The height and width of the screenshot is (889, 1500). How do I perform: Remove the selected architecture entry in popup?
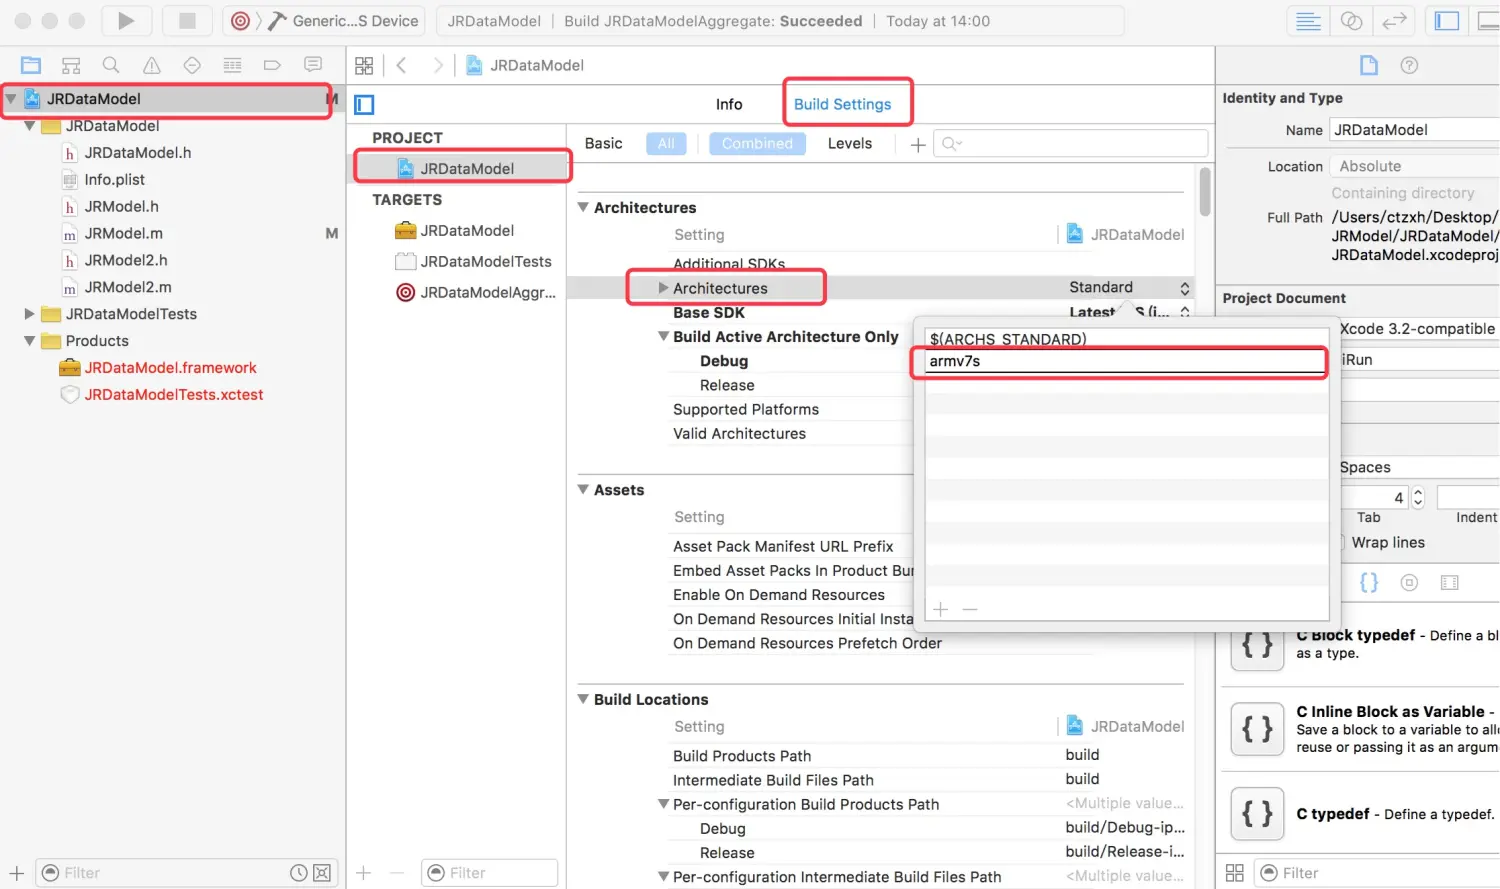(x=969, y=609)
